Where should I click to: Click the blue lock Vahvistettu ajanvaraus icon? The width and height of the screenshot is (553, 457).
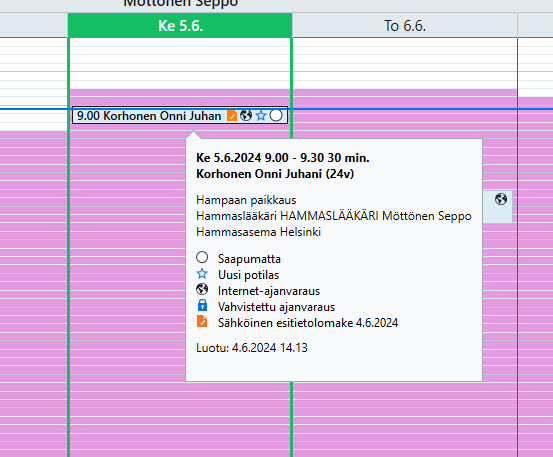(x=202, y=305)
